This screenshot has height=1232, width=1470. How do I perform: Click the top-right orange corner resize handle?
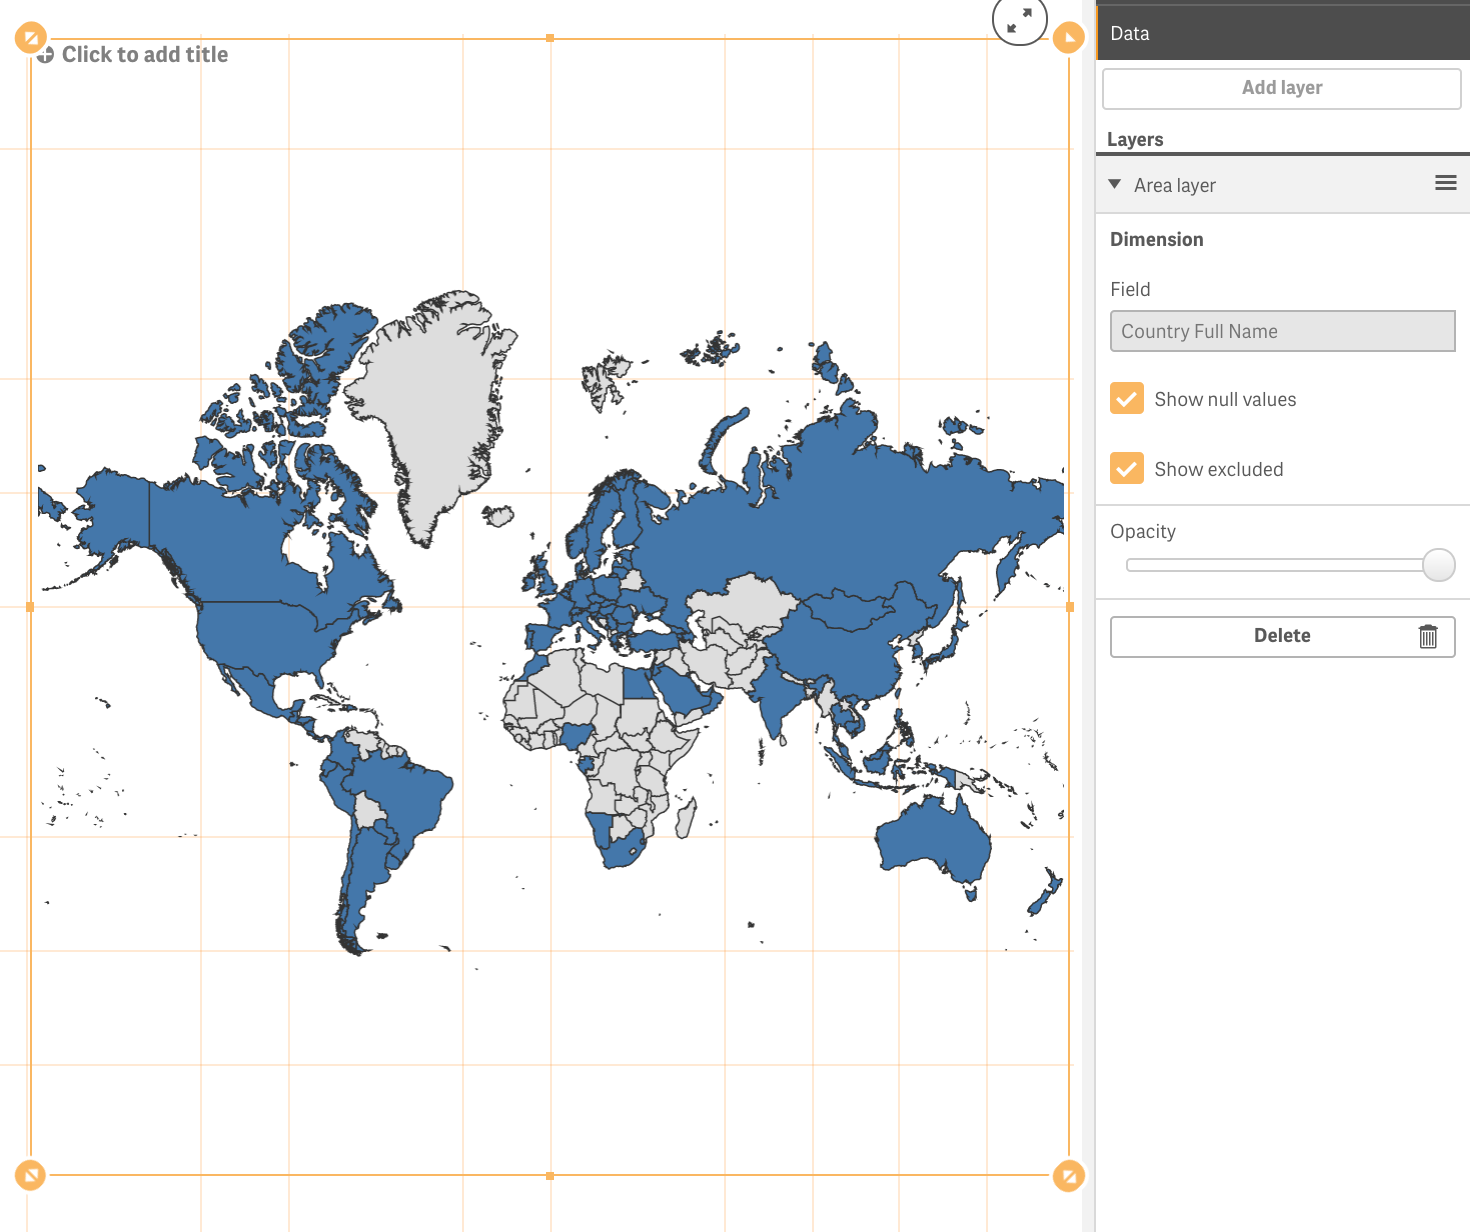[x=1068, y=39]
